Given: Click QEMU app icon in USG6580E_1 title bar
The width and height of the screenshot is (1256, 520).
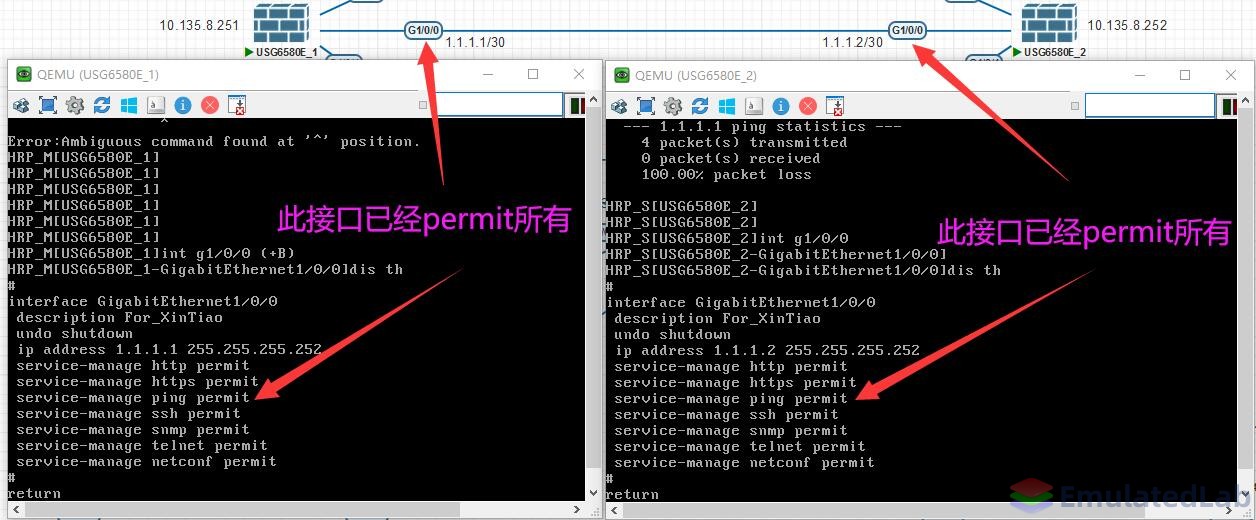Looking at the screenshot, I should click(x=22, y=74).
